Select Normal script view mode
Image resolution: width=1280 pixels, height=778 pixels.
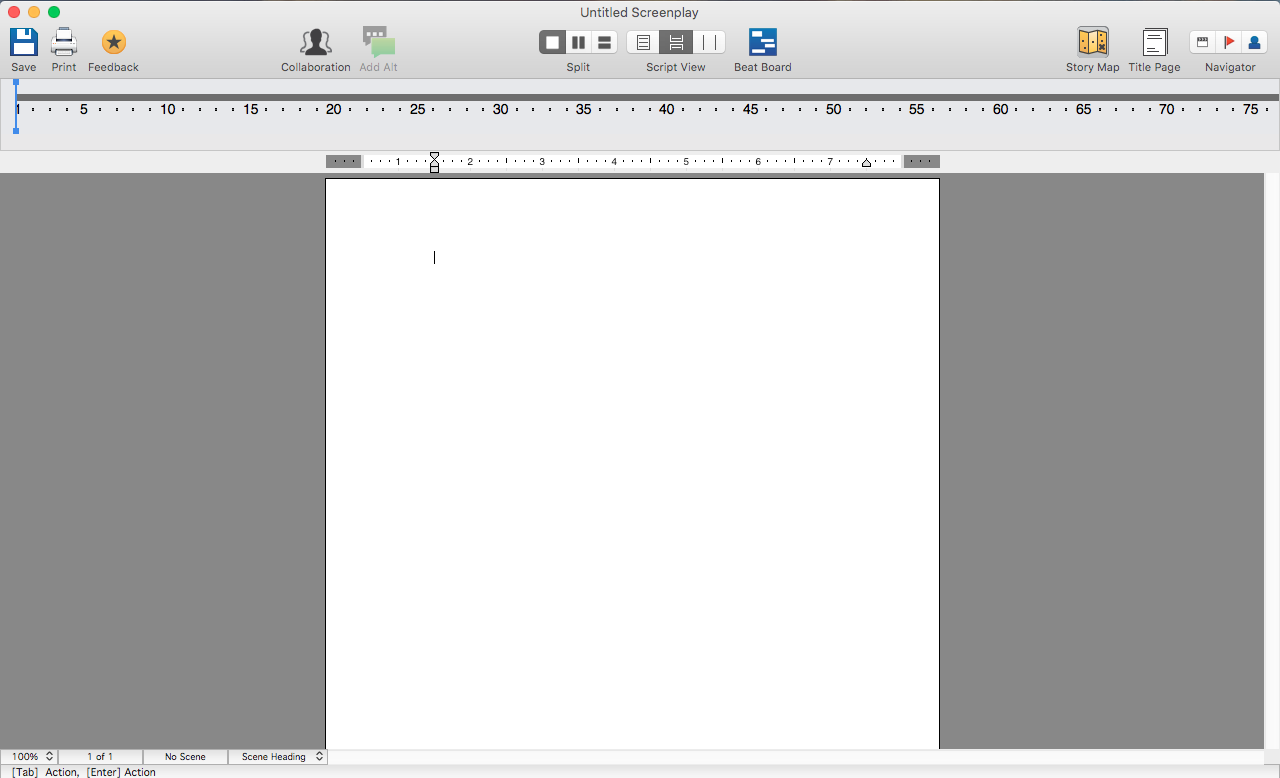(x=643, y=42)
